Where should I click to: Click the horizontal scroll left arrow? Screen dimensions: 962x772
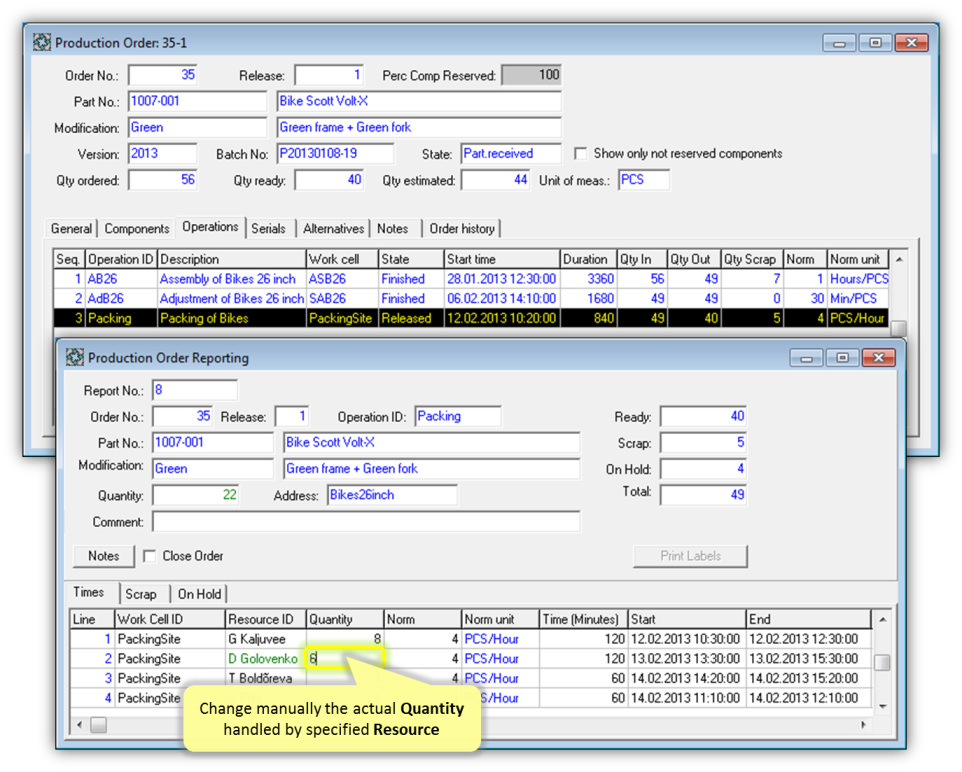79,725
